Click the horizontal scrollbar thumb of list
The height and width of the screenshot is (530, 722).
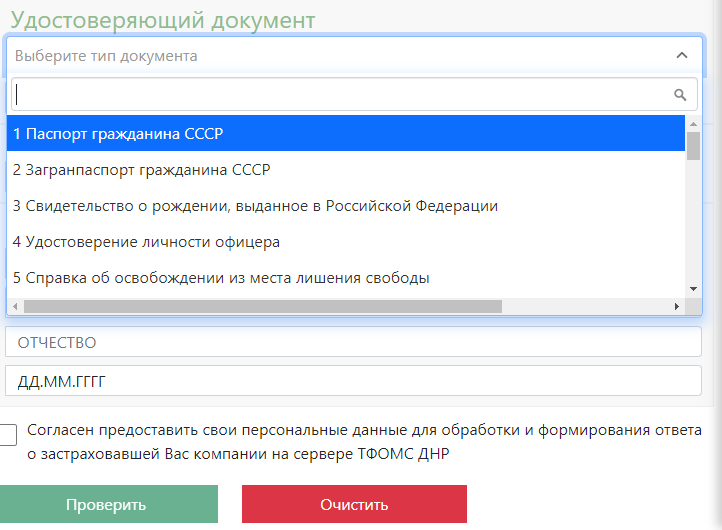click(263, 306)
